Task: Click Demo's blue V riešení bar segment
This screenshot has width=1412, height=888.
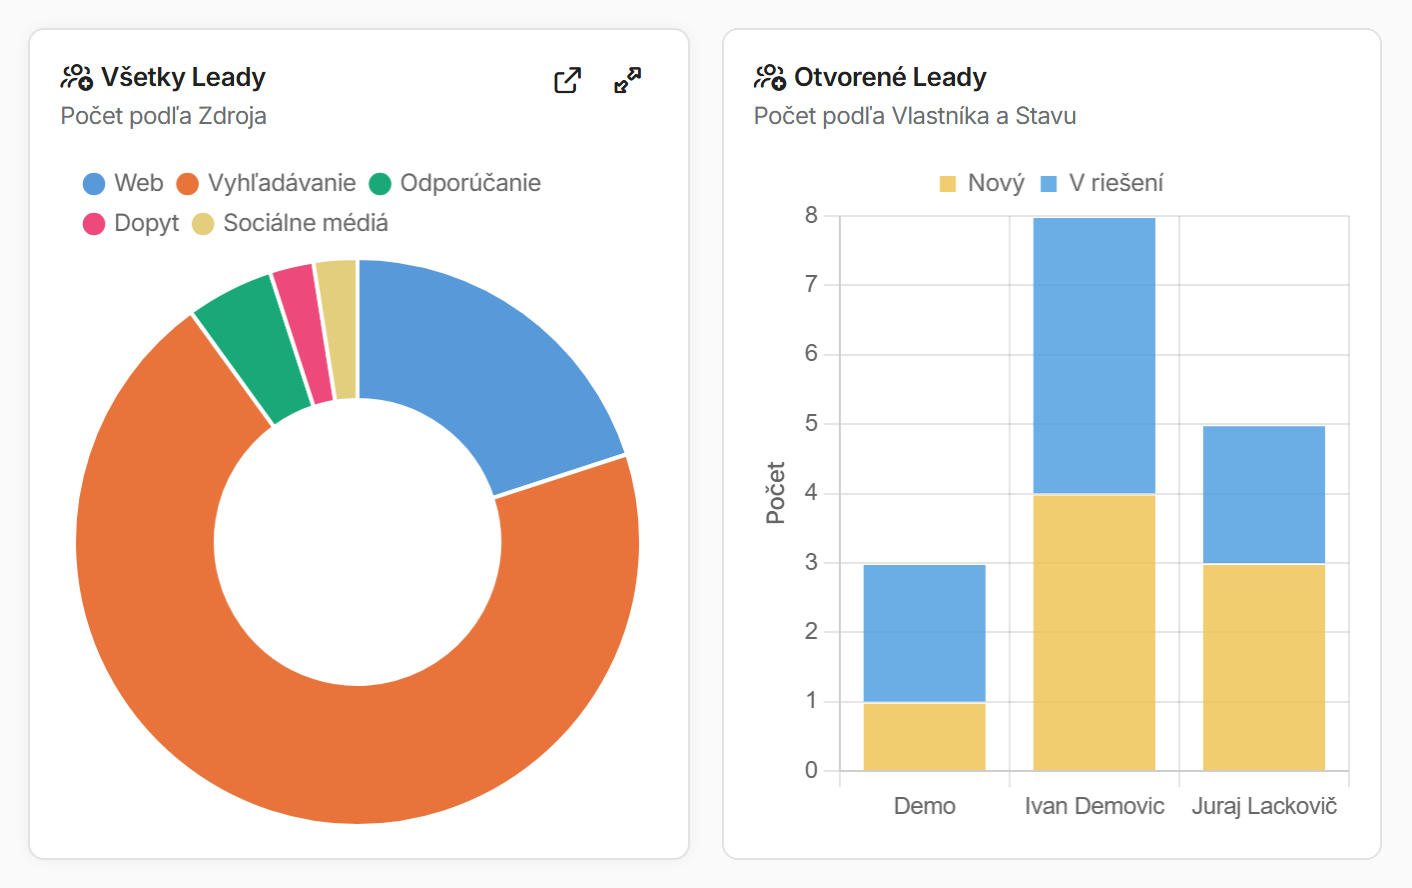Action: 924,634
